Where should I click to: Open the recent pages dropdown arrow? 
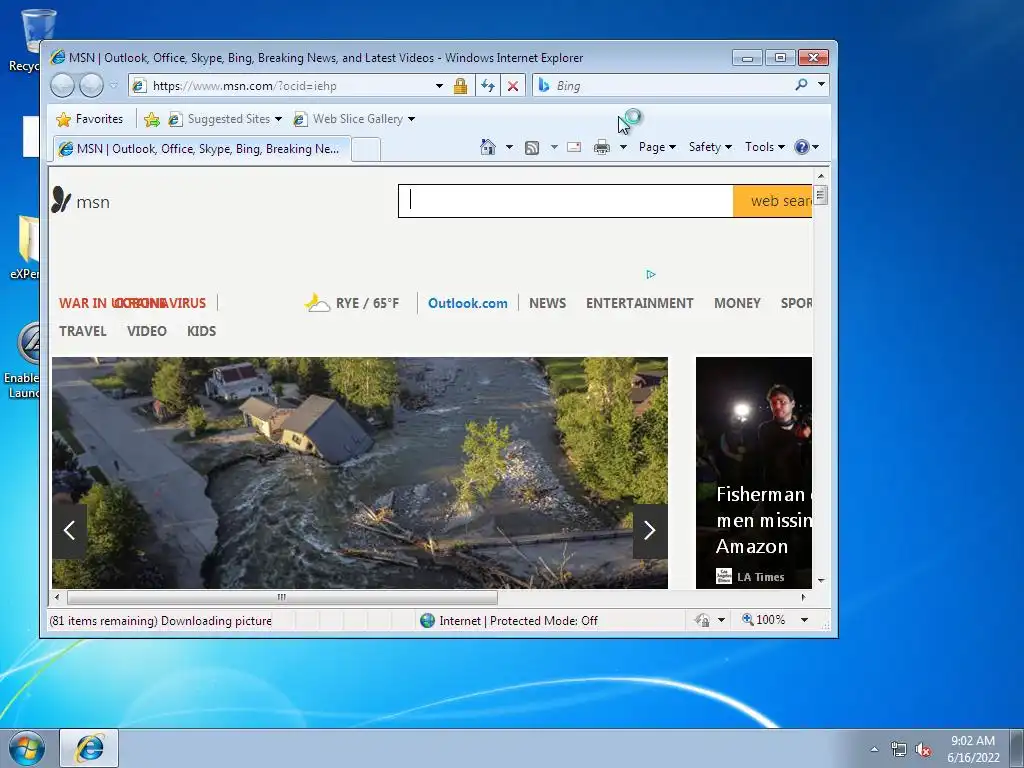(x=114, y=86)
